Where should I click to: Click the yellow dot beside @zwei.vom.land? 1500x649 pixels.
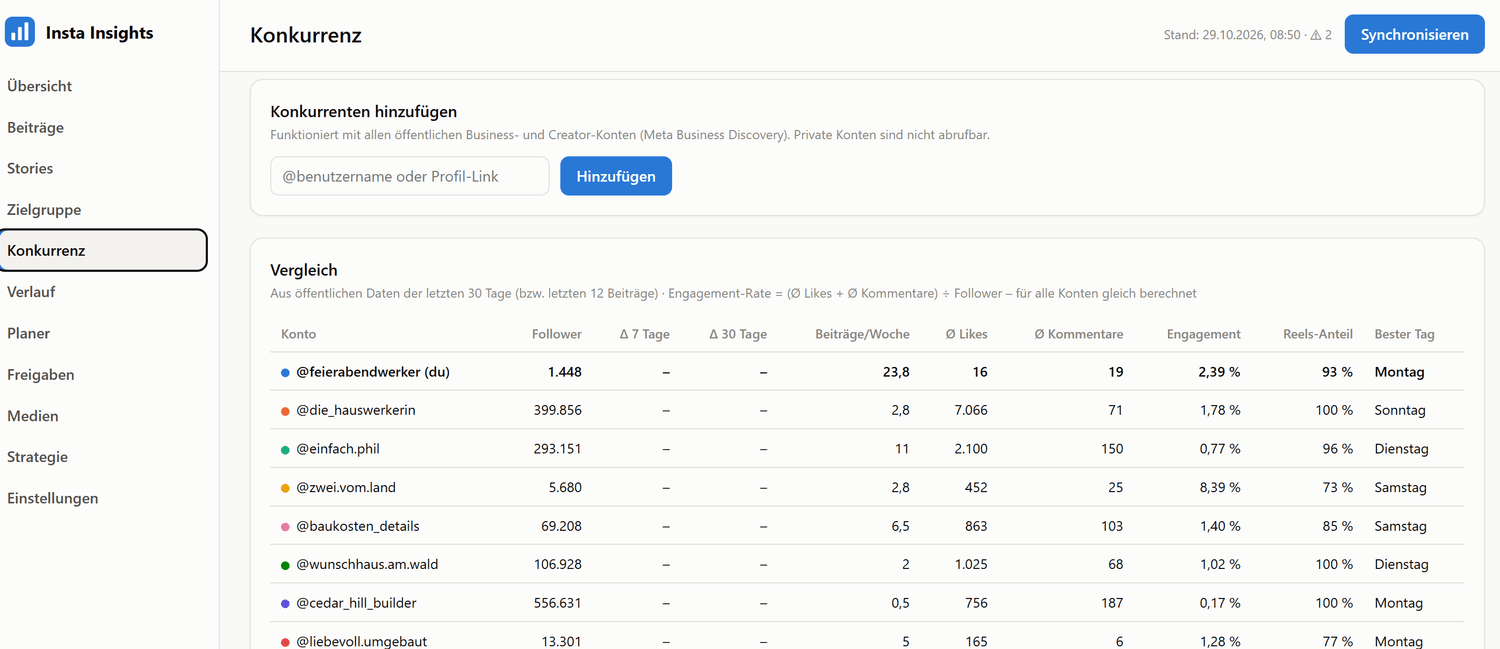click(285, 488)
